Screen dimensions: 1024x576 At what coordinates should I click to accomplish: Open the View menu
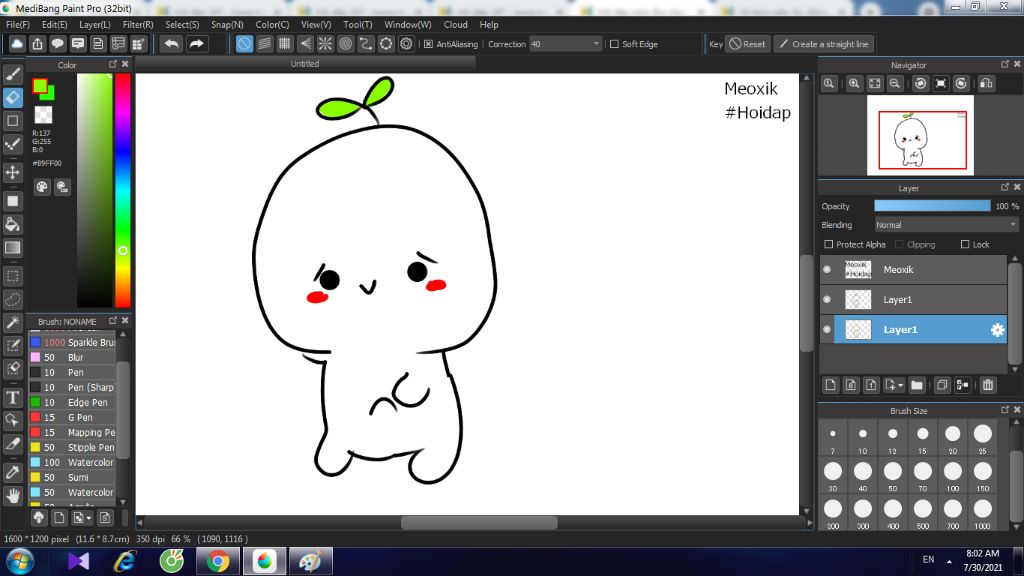coord(316,25)
